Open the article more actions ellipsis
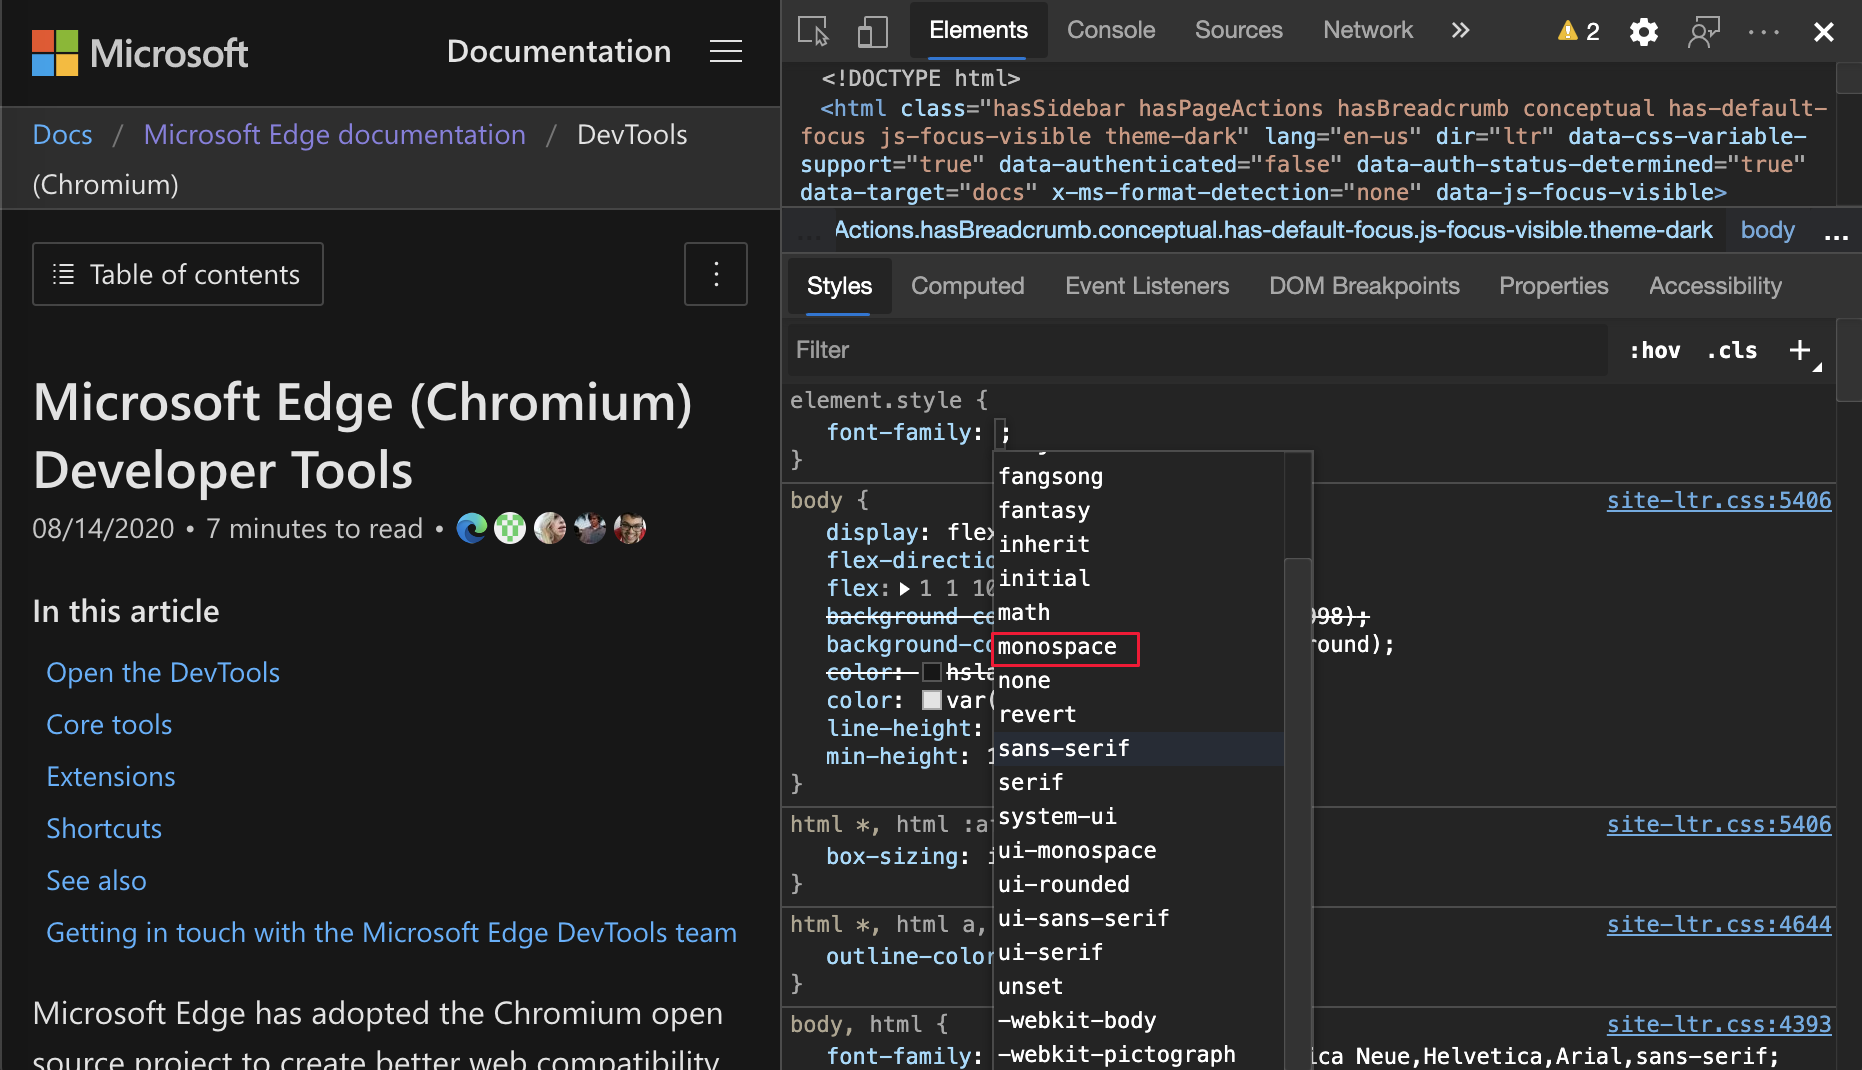 click(x=716, y=273)
